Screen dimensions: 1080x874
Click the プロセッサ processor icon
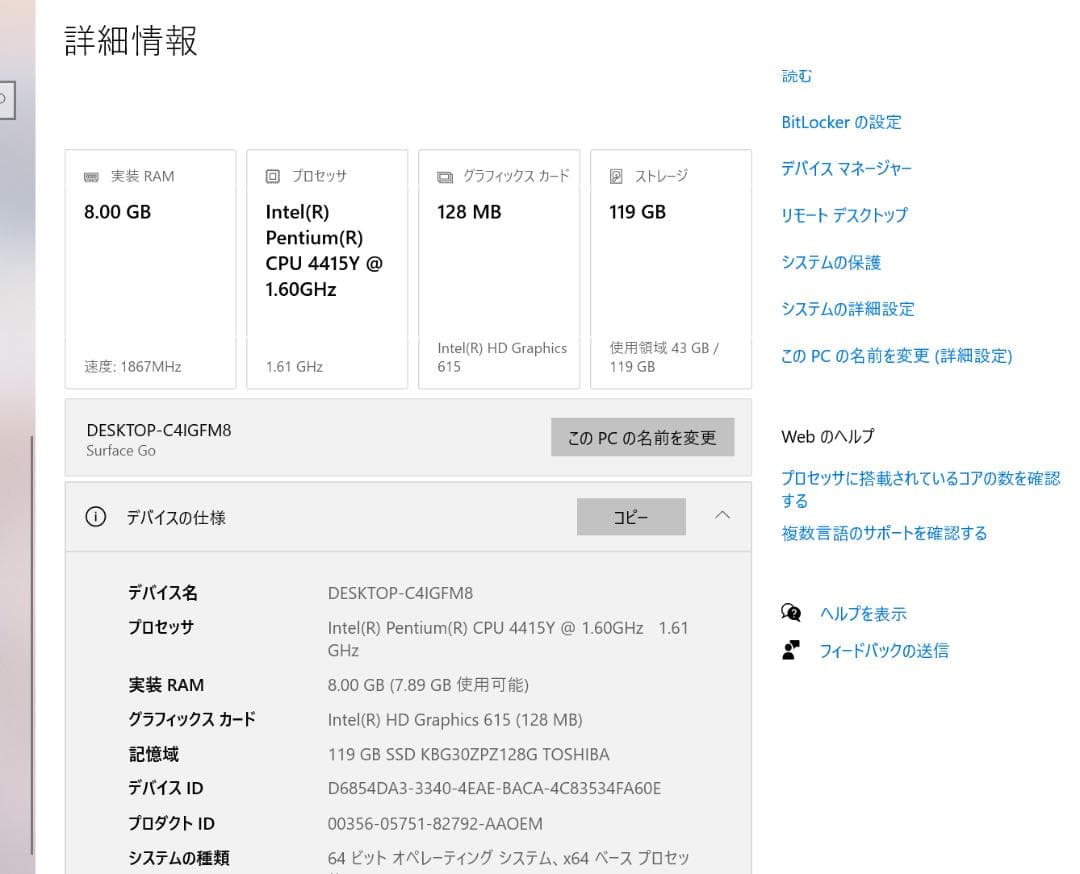pos(271,175)
